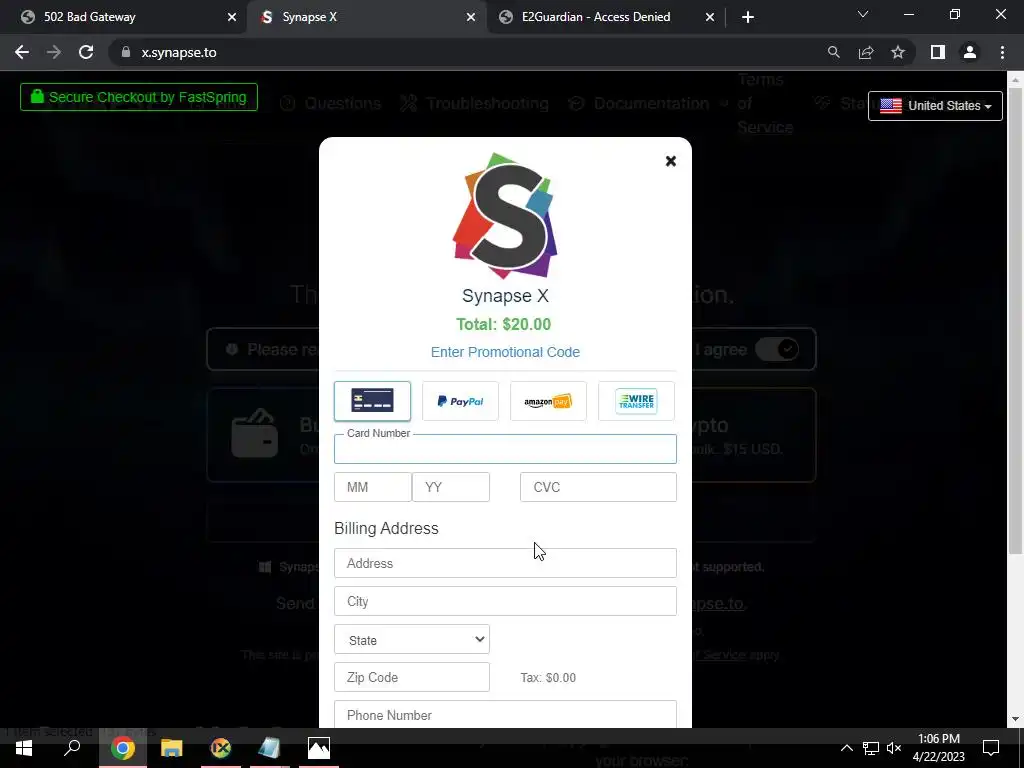This screenshot has width=1024, height=768.
Task: Choose Wire Transfer as payment method
Action: 636,401
